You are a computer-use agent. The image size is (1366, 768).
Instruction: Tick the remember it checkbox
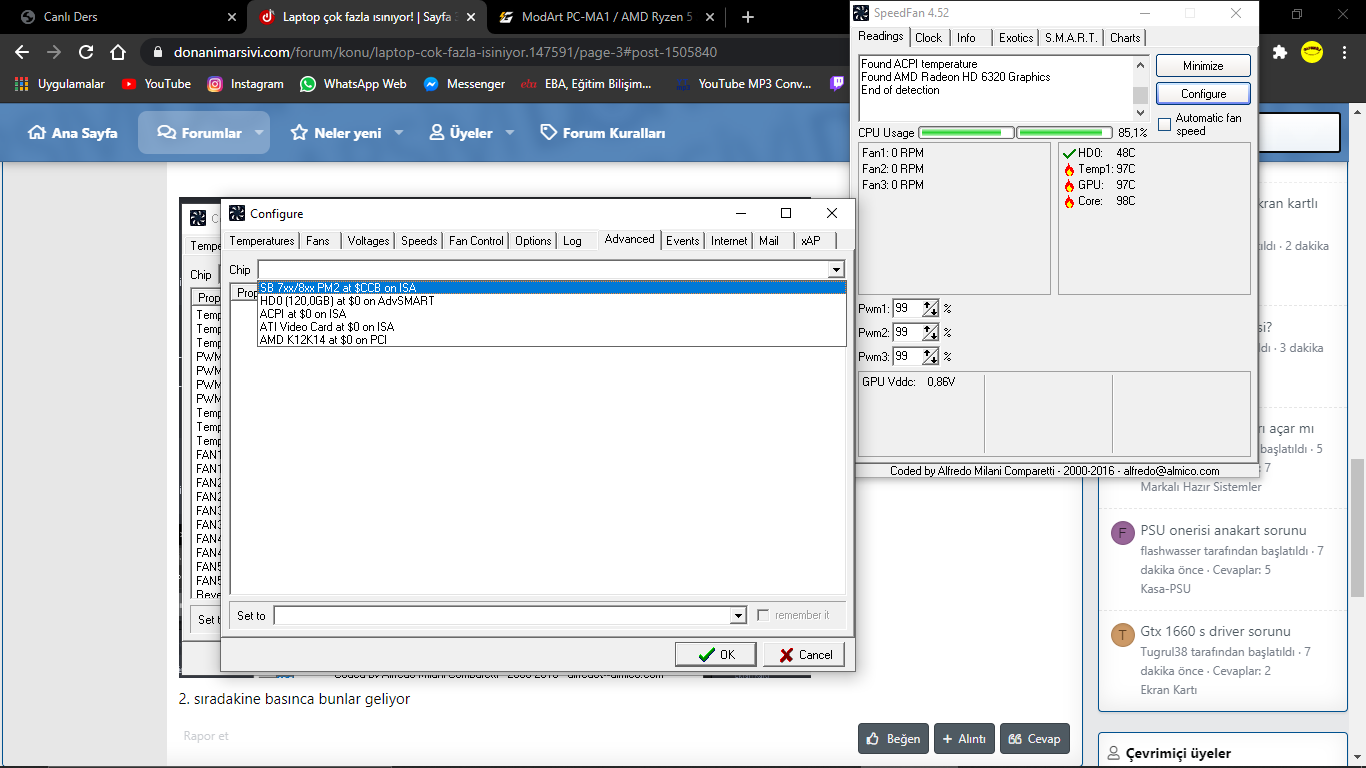pos(764,615)
